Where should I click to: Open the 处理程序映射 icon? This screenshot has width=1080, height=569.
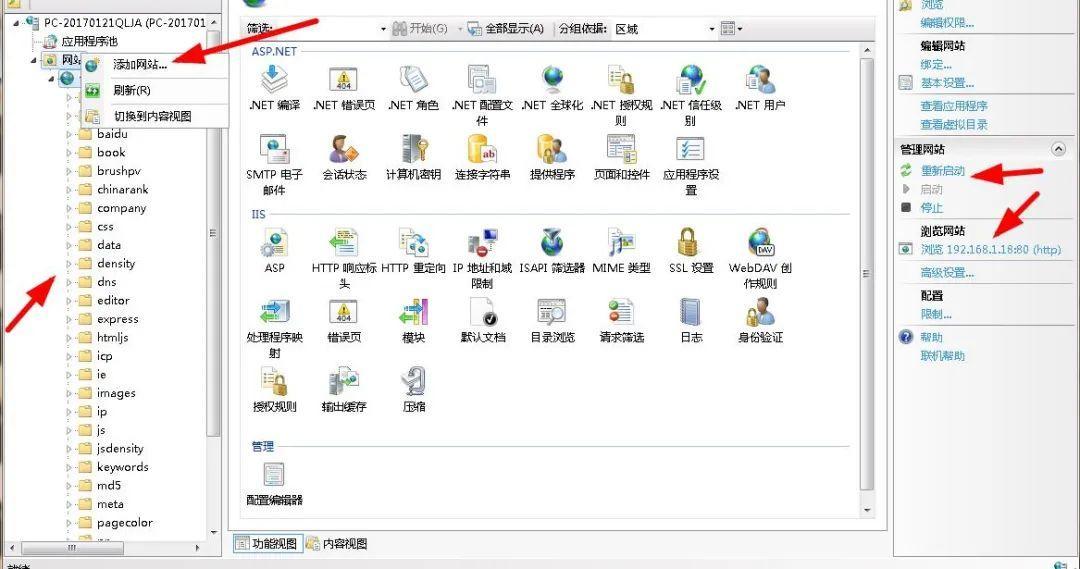[x=274, y=312]
